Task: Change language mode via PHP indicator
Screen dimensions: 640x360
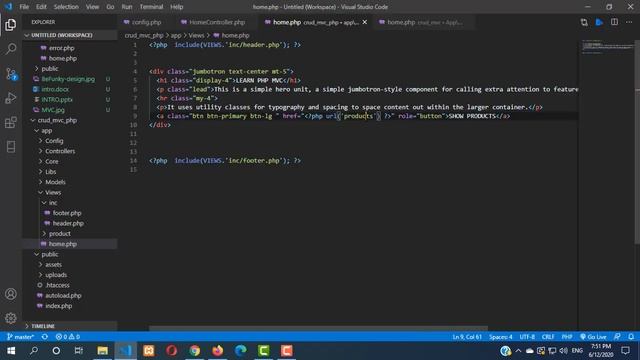Action: tap(567, 337)
